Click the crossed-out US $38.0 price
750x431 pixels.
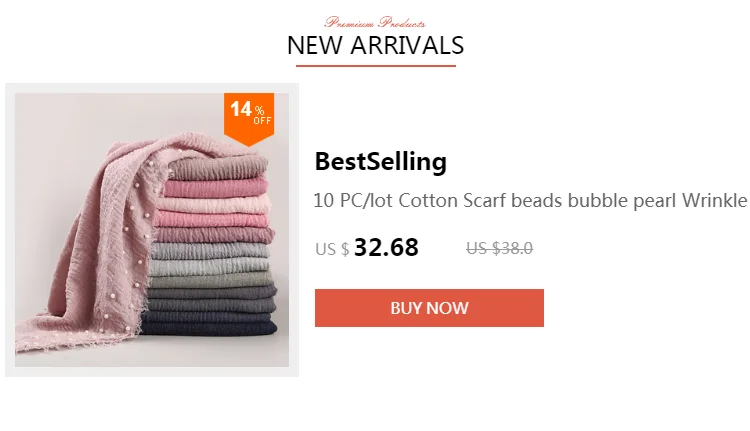coord(499,248)
